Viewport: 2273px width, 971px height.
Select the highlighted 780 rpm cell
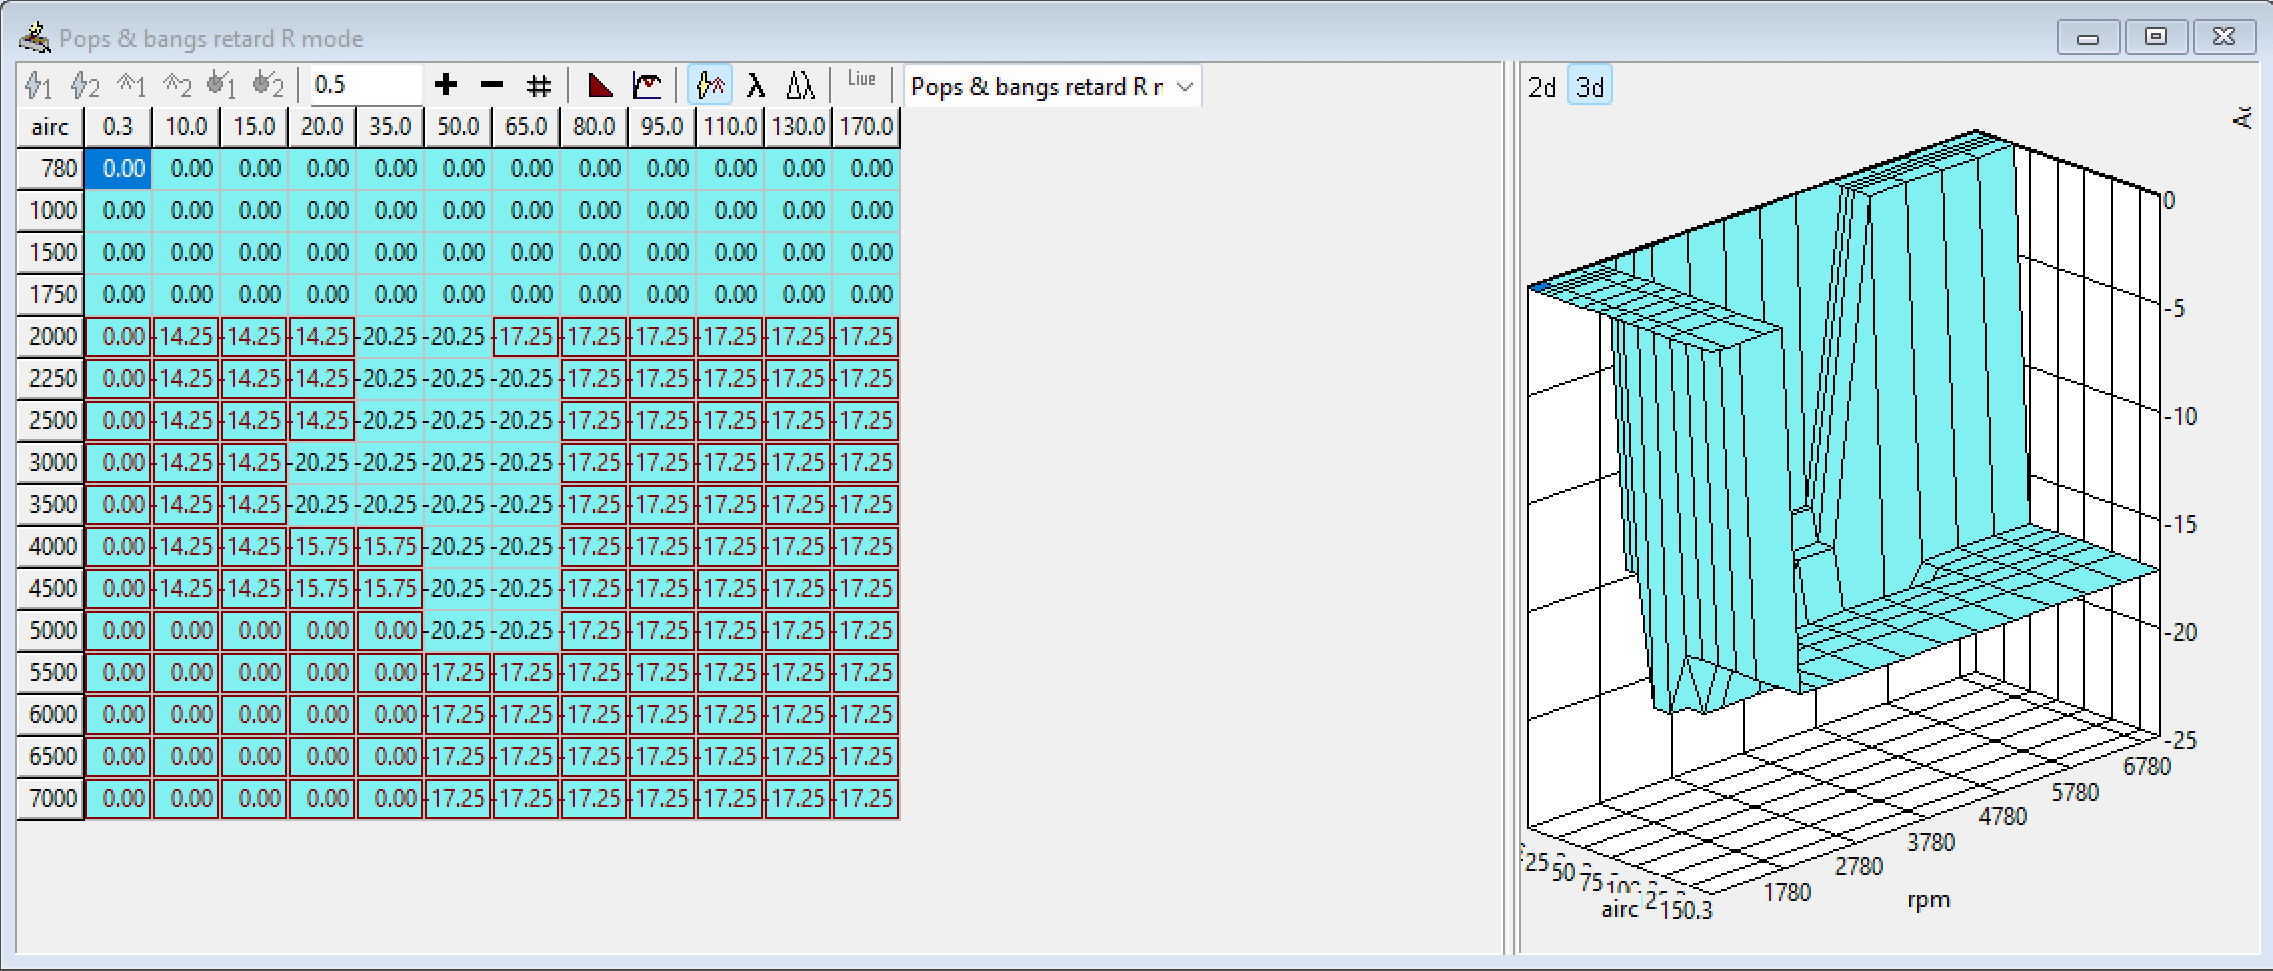click(120, 168)
